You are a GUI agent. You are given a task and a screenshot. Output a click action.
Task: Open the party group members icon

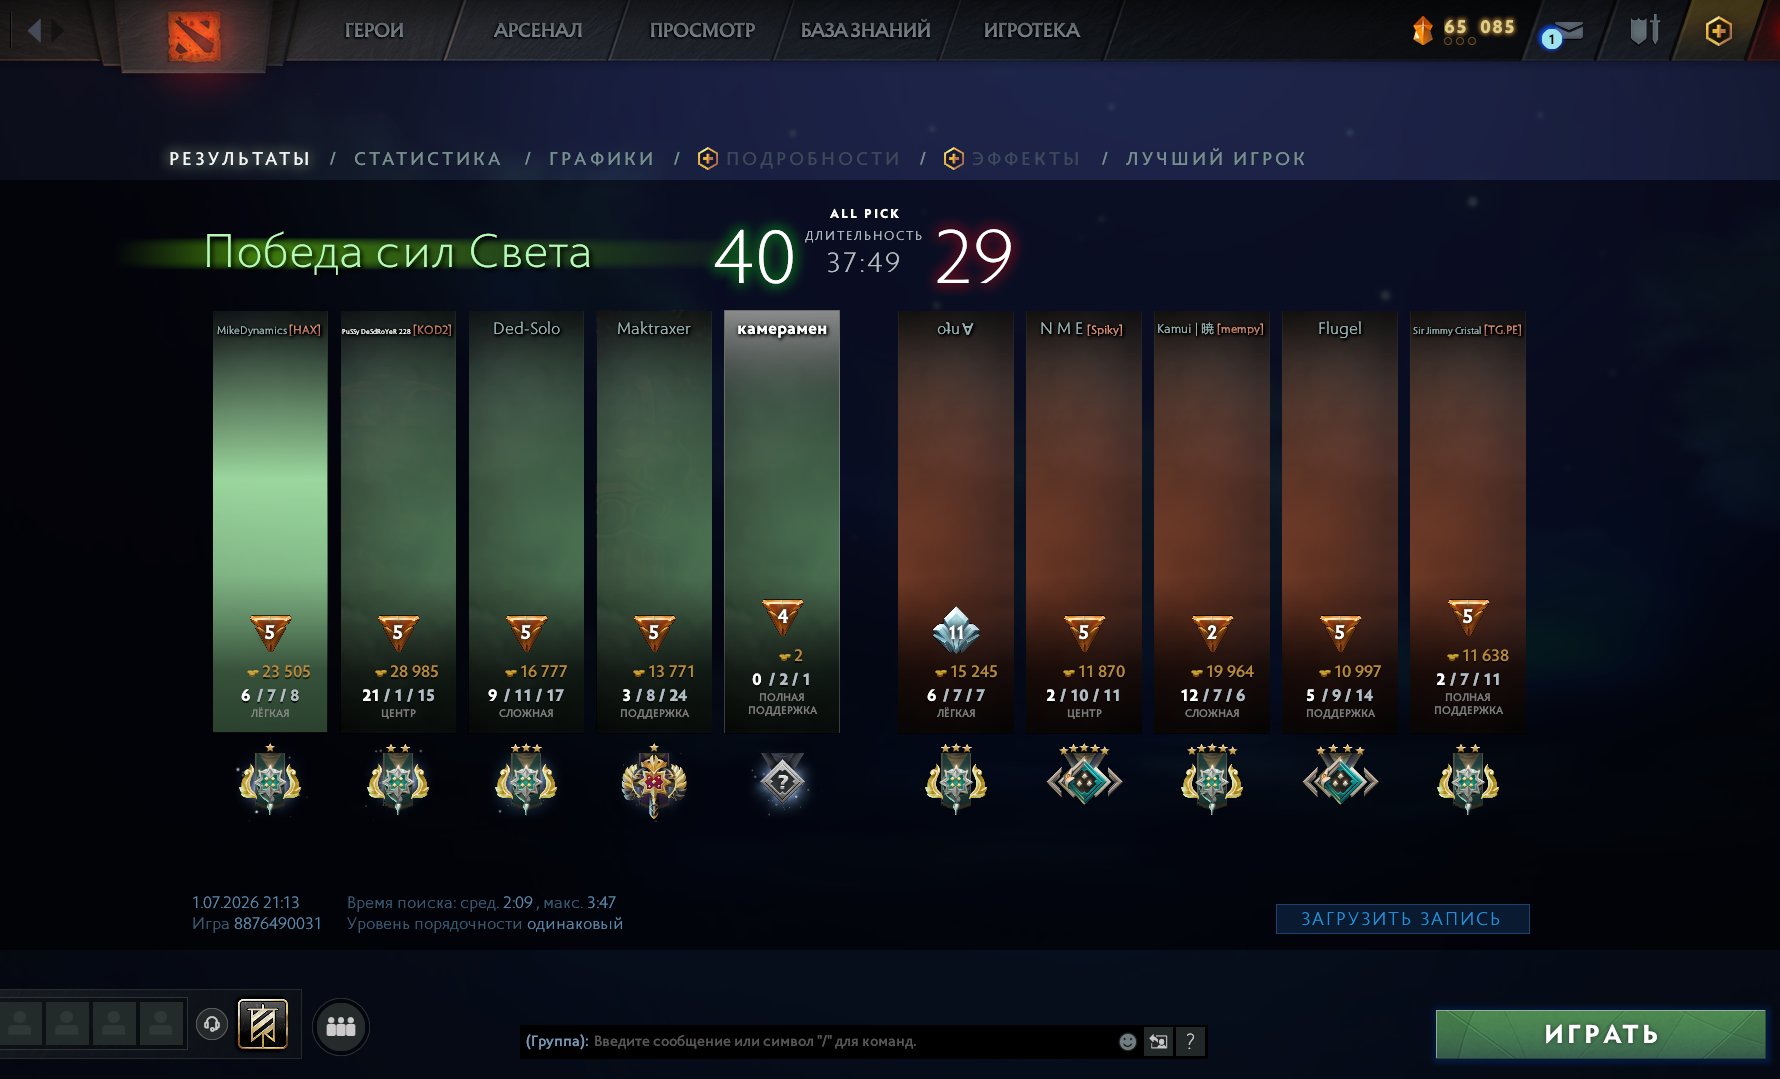[x=341, y=1026]
